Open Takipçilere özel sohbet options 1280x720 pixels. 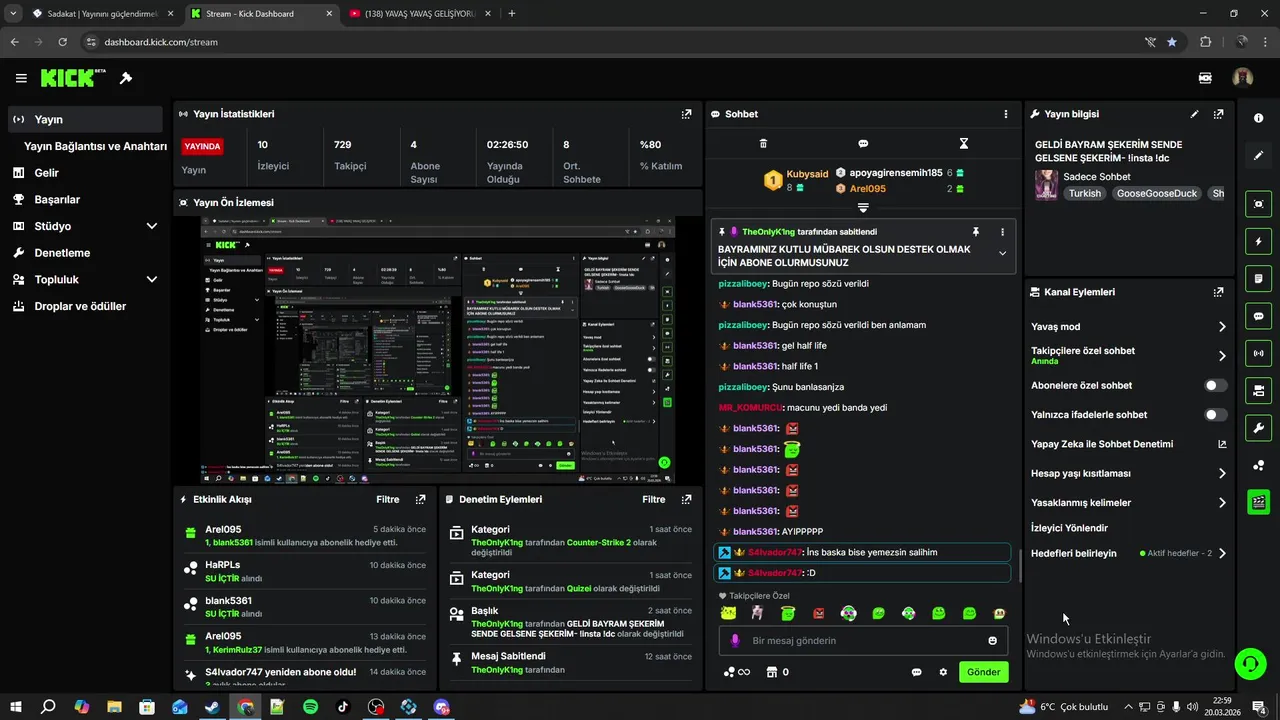1222,356
